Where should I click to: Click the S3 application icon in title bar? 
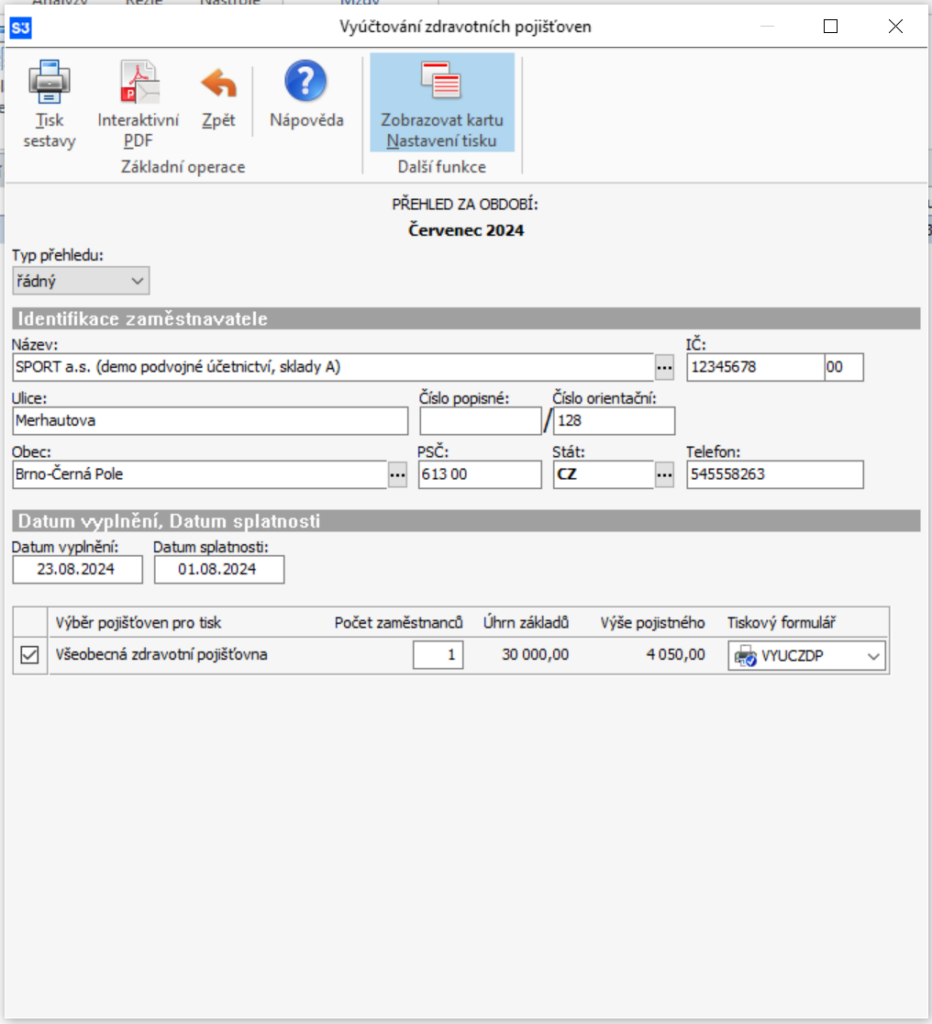pos(20,27)
